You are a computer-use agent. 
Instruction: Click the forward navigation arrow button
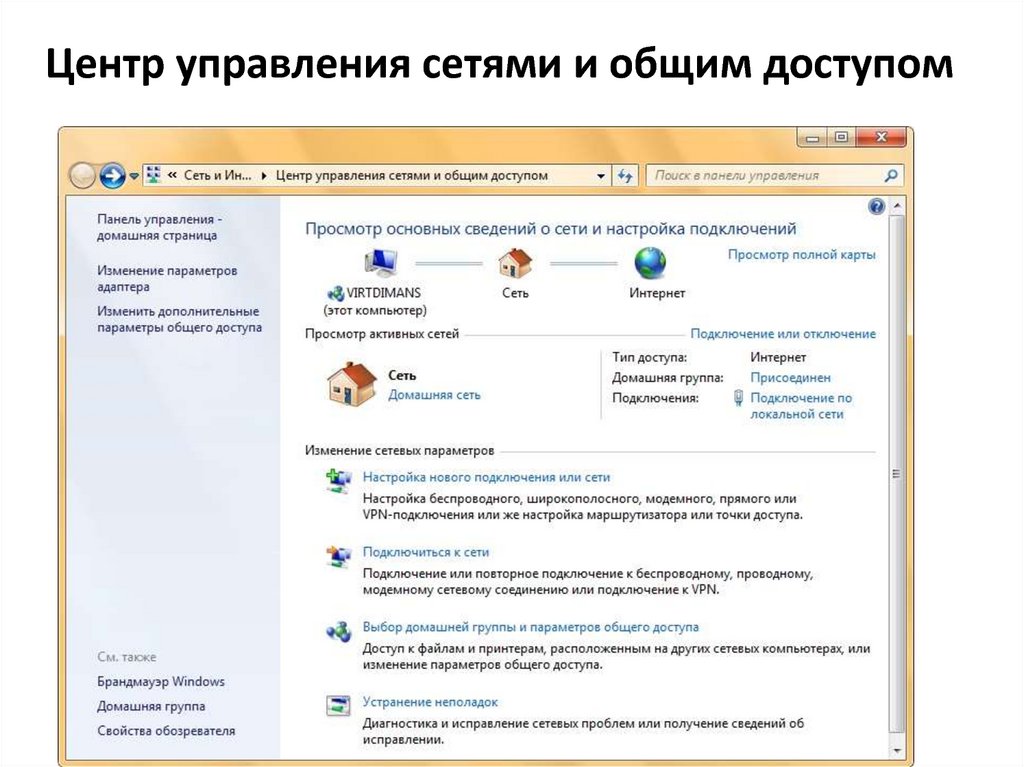(x=112, y=176)
